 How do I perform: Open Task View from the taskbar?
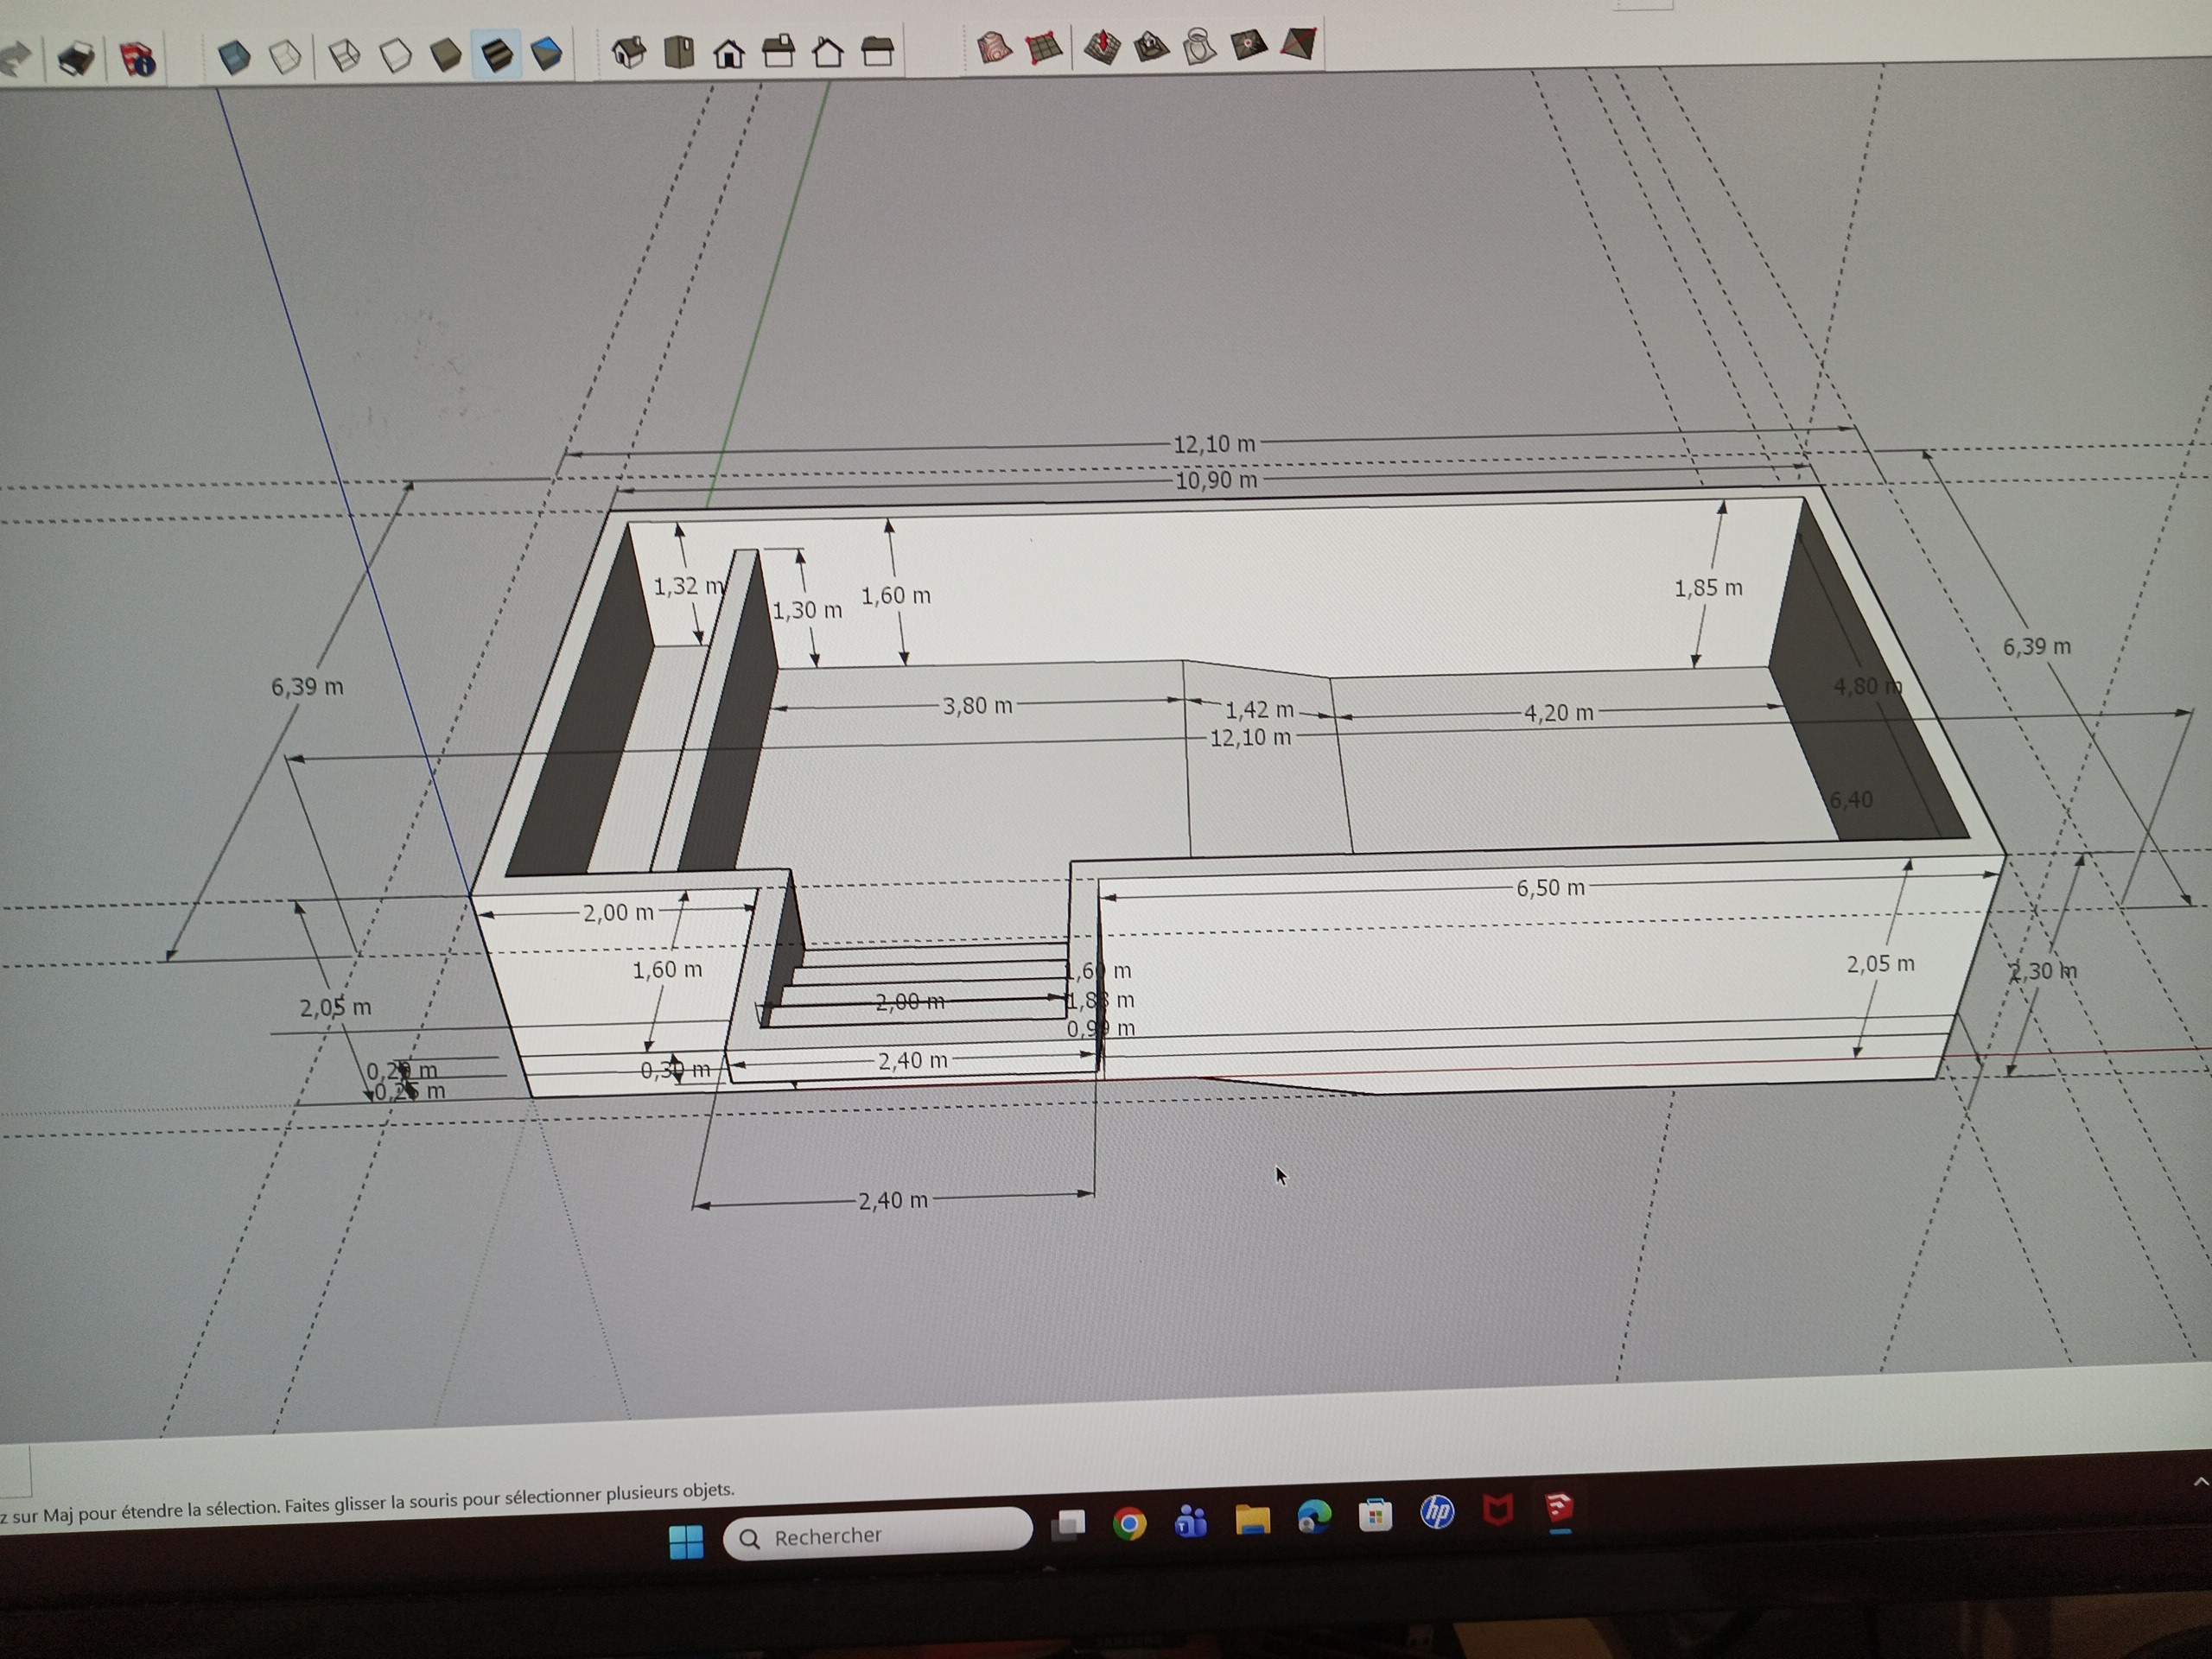[x=1068, y=1526]
